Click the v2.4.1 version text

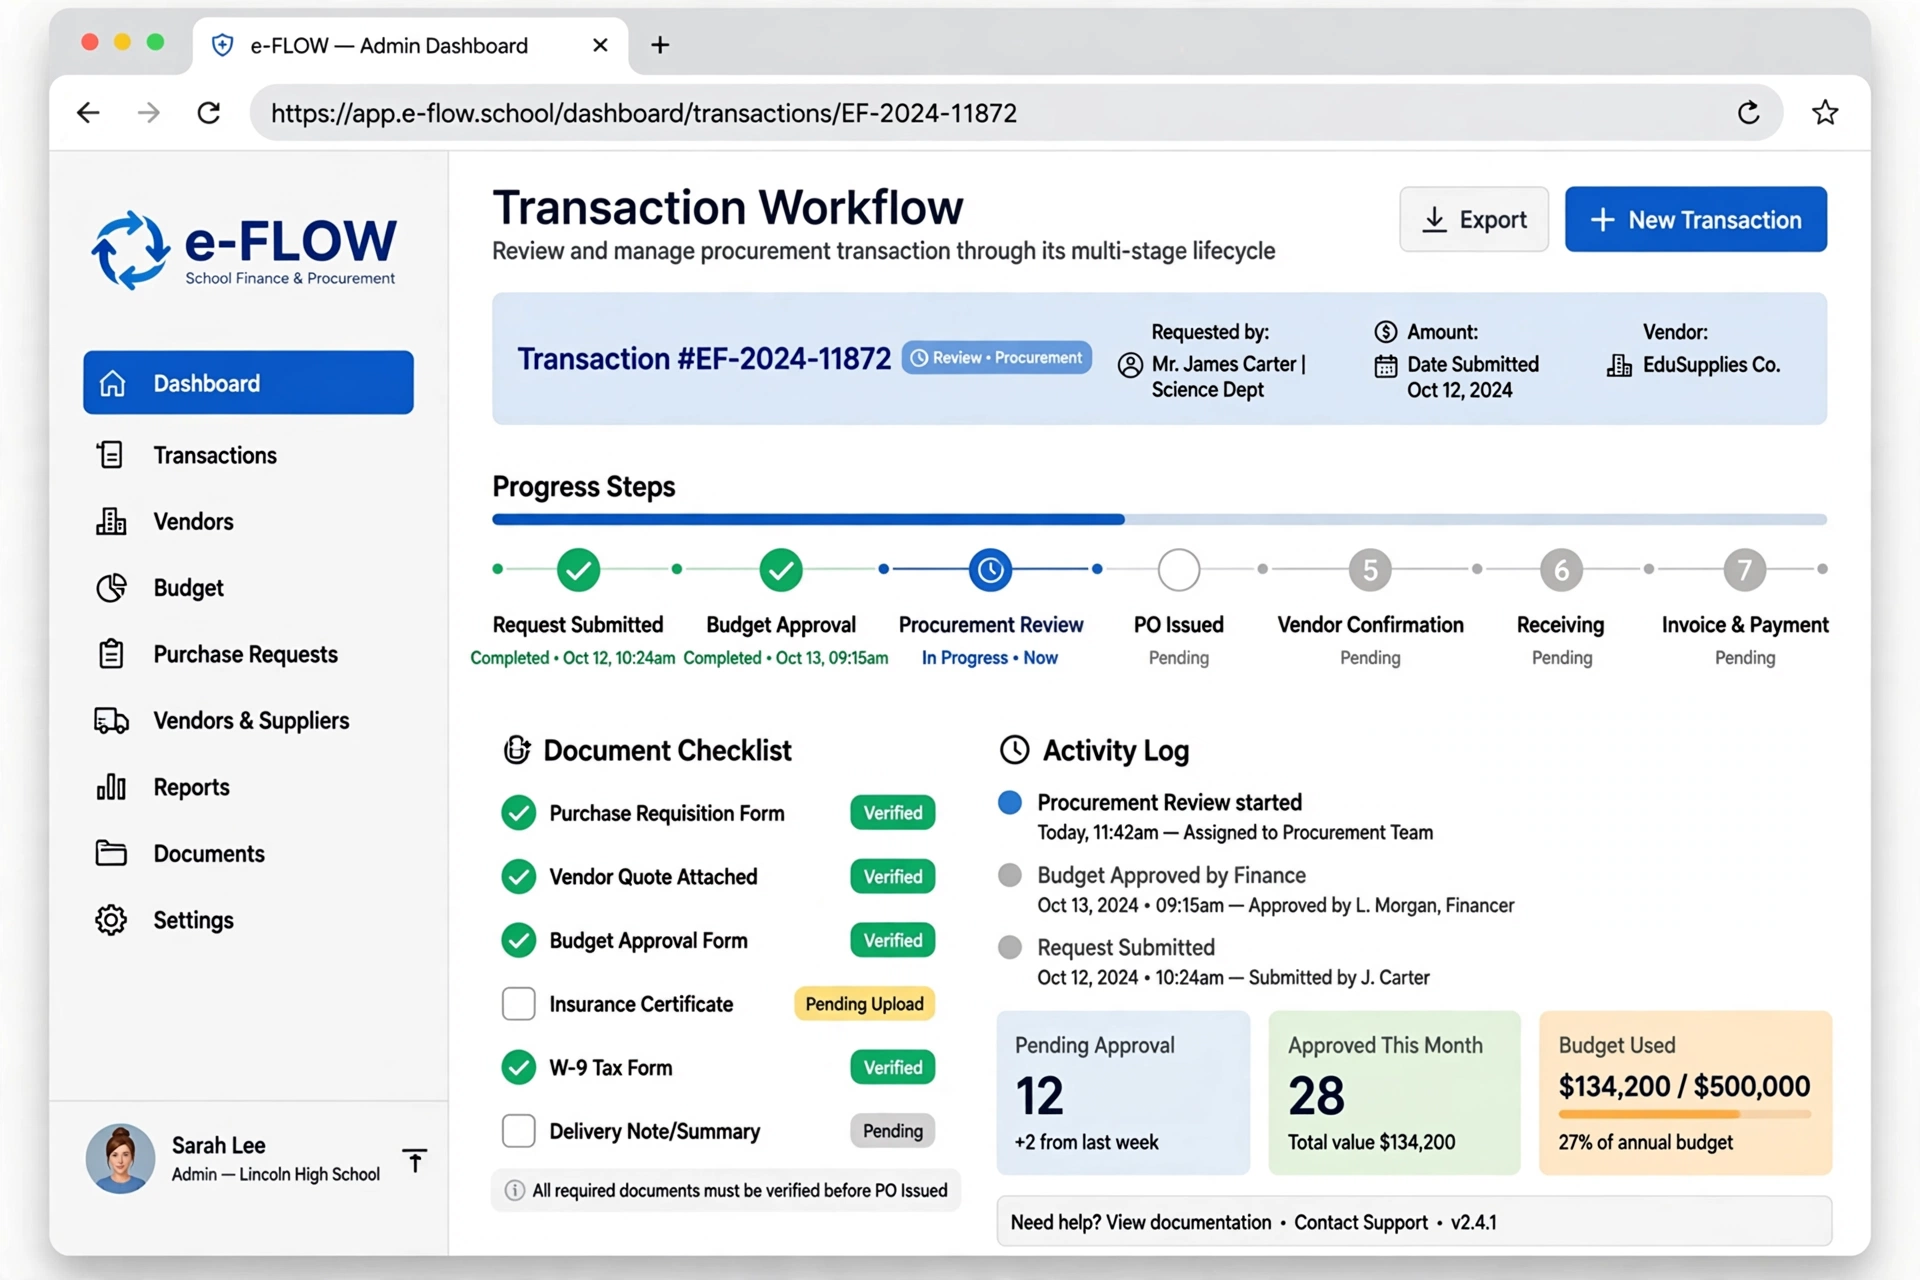[1474, 1222]
